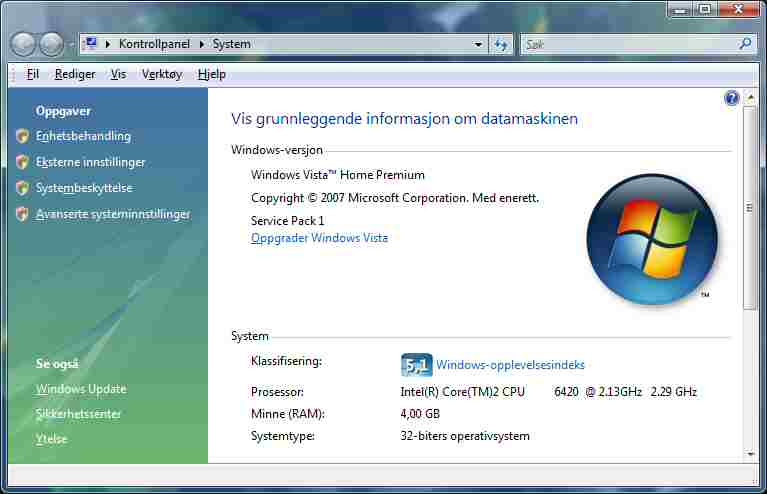This screenshot has width=767, height=494.
Task: Open the Vis menu
Action: [x=118, y=74]
